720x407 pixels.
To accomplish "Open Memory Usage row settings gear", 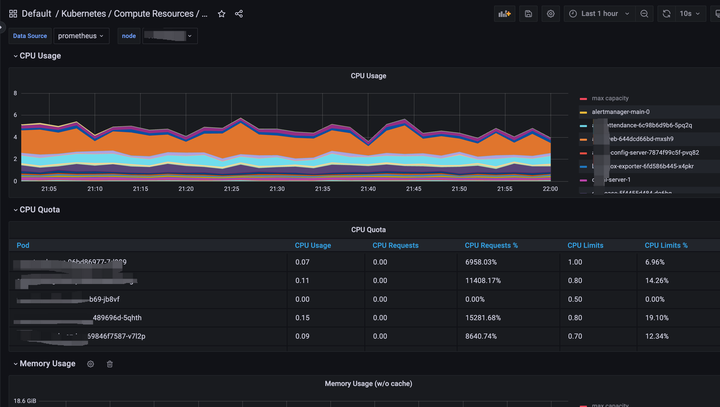I will [90, 364].
